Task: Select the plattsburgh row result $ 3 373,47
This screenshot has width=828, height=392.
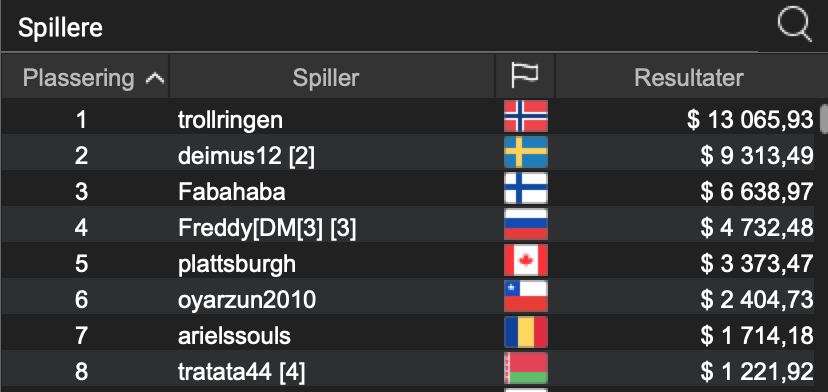Action: 757,264
